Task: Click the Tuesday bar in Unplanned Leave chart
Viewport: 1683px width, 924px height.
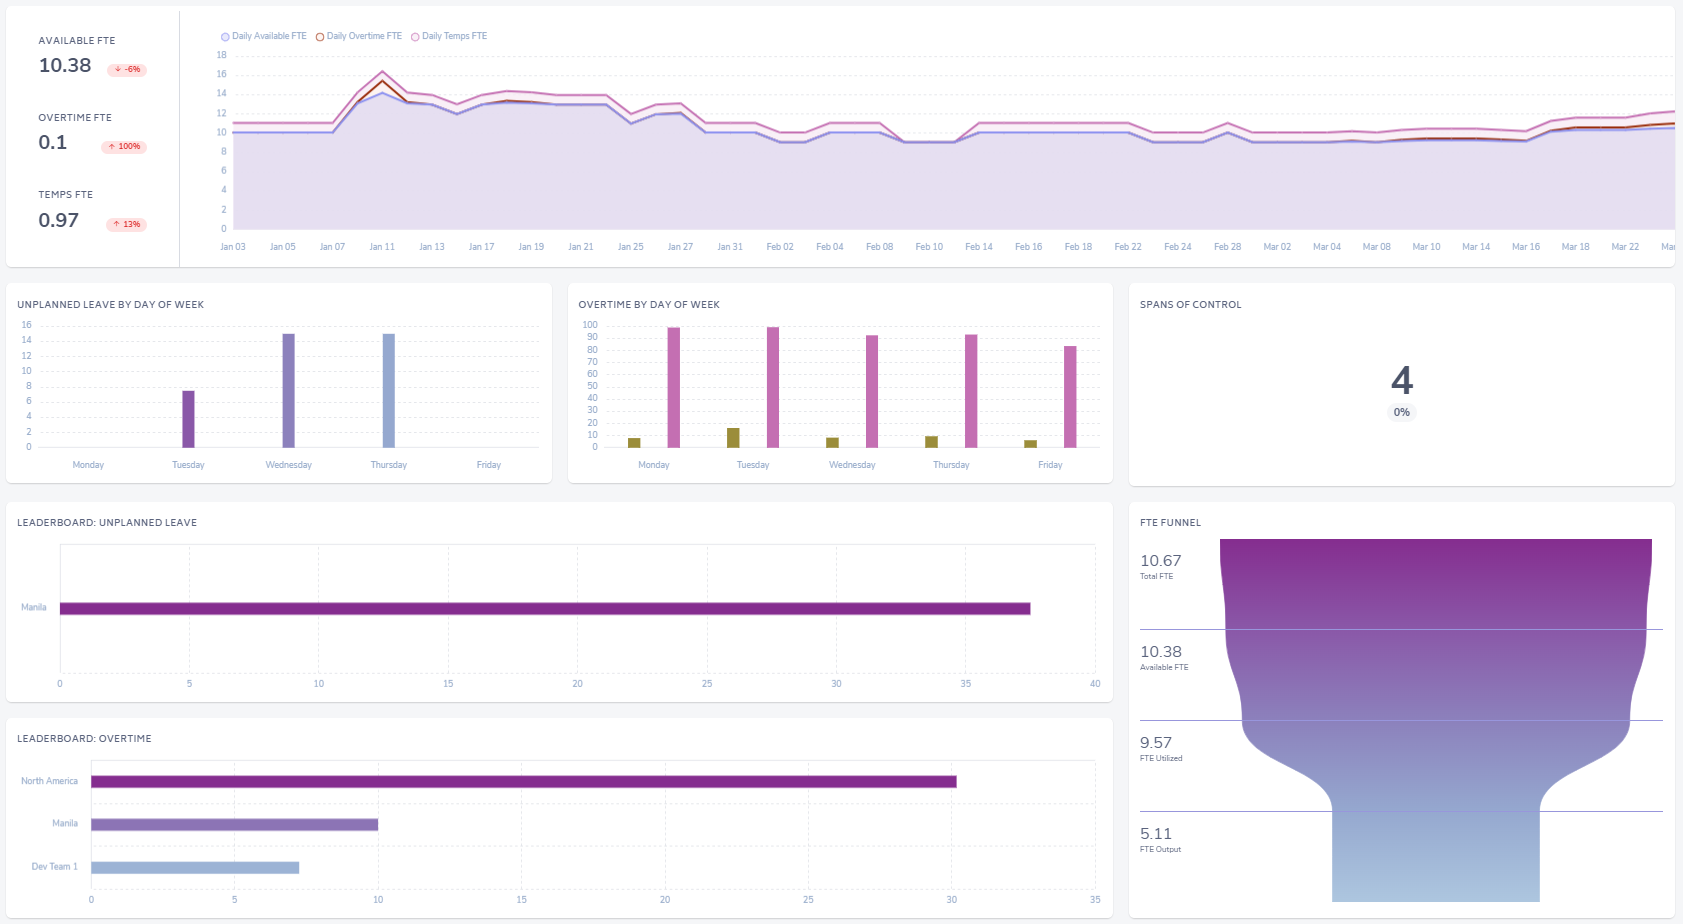Action: click(x=188, y=419)
